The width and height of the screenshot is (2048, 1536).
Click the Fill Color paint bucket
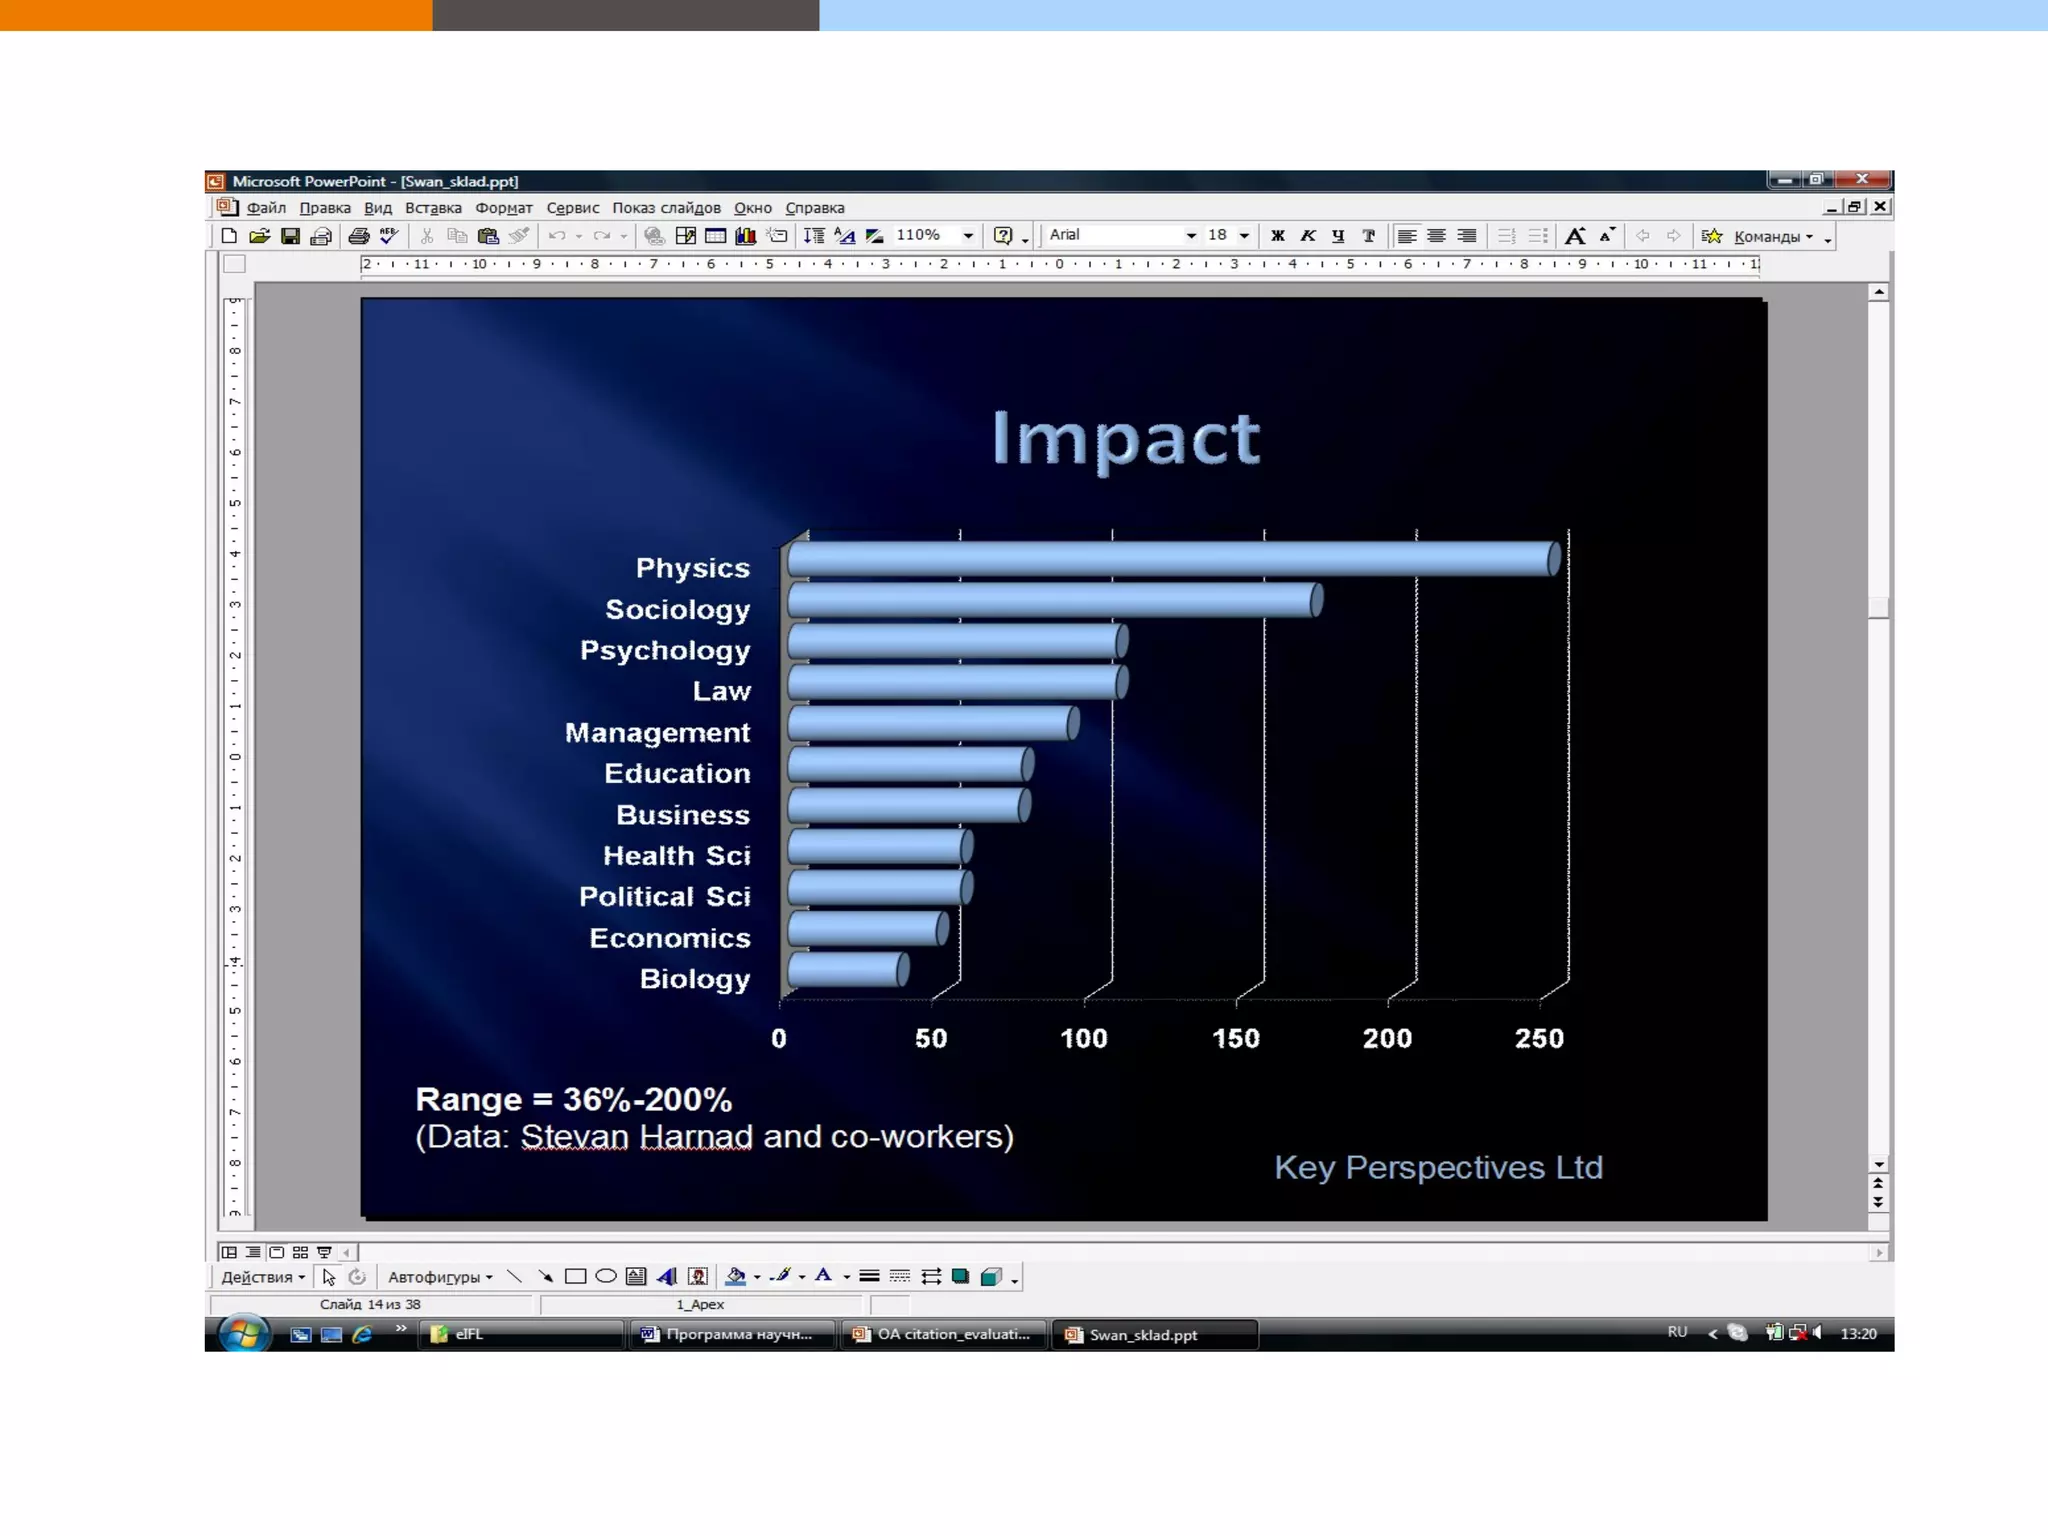pyautogui.click(x=735, y=1277)
